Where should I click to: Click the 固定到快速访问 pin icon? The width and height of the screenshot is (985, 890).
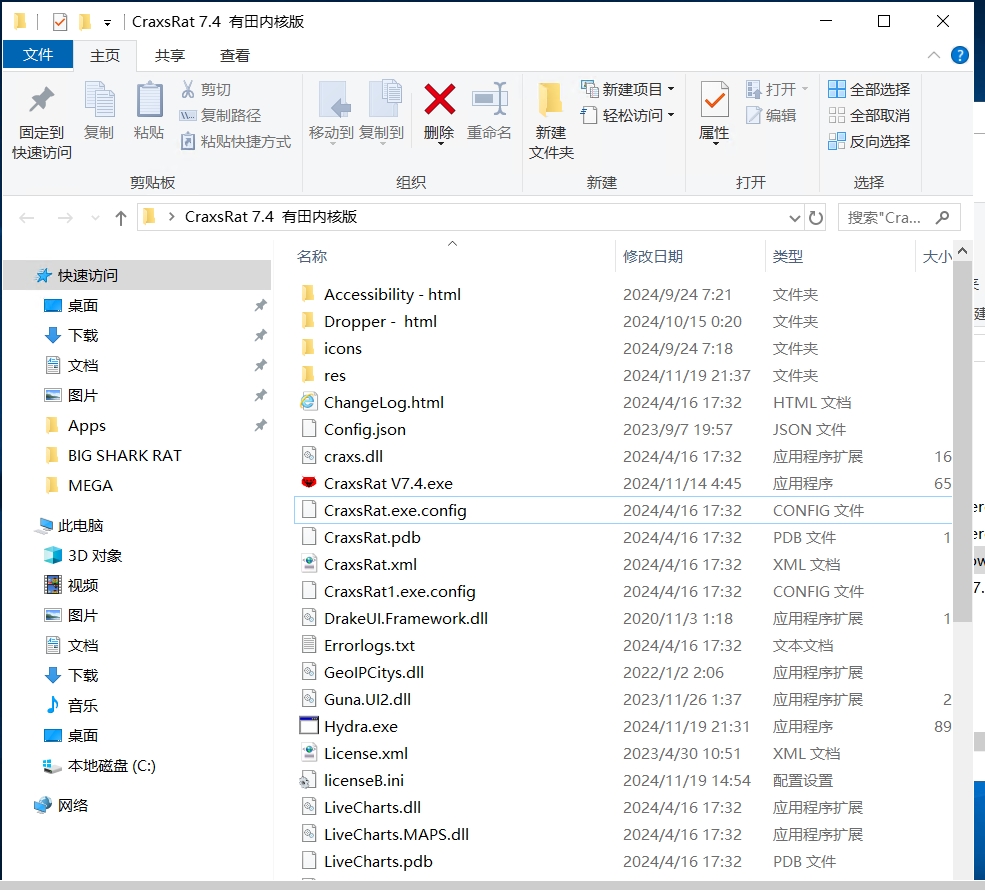point(41,100)
